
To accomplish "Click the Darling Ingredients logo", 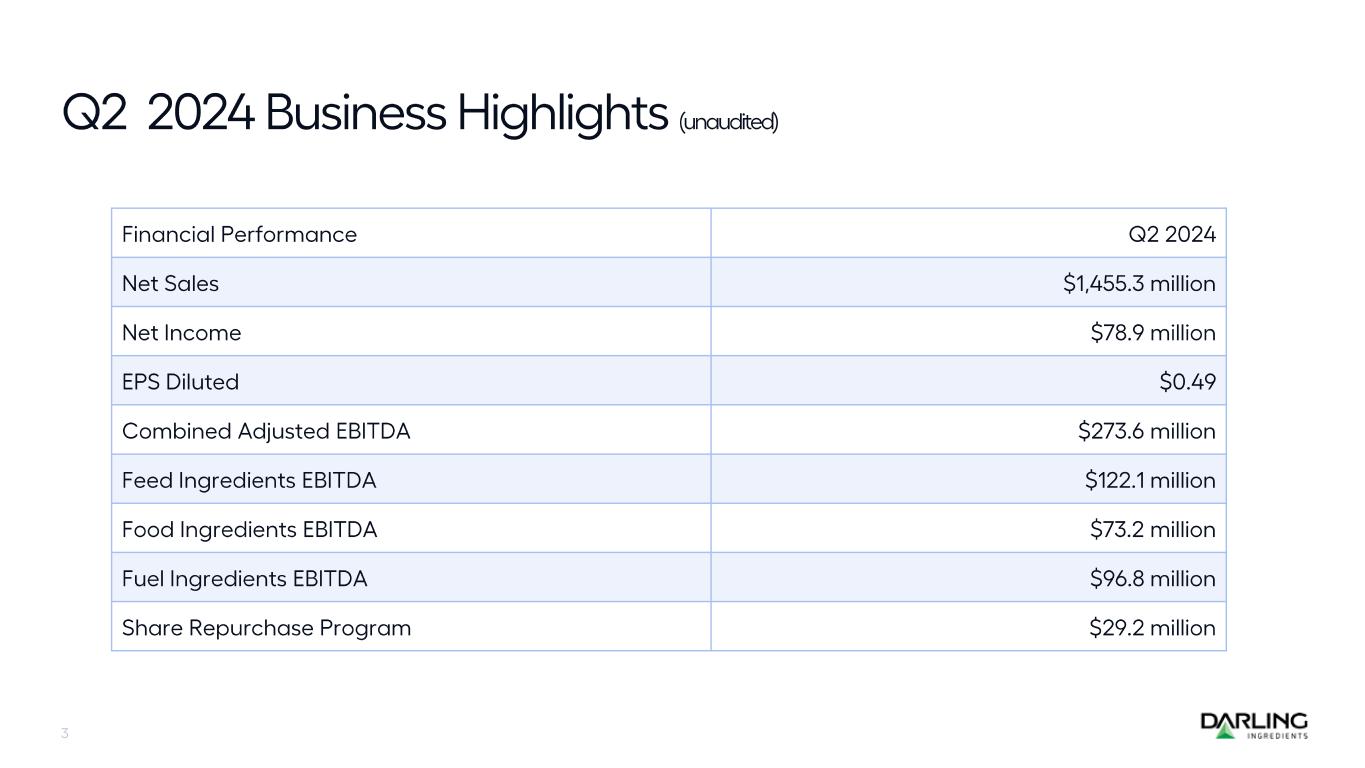I will click(x=1253, y=725).
